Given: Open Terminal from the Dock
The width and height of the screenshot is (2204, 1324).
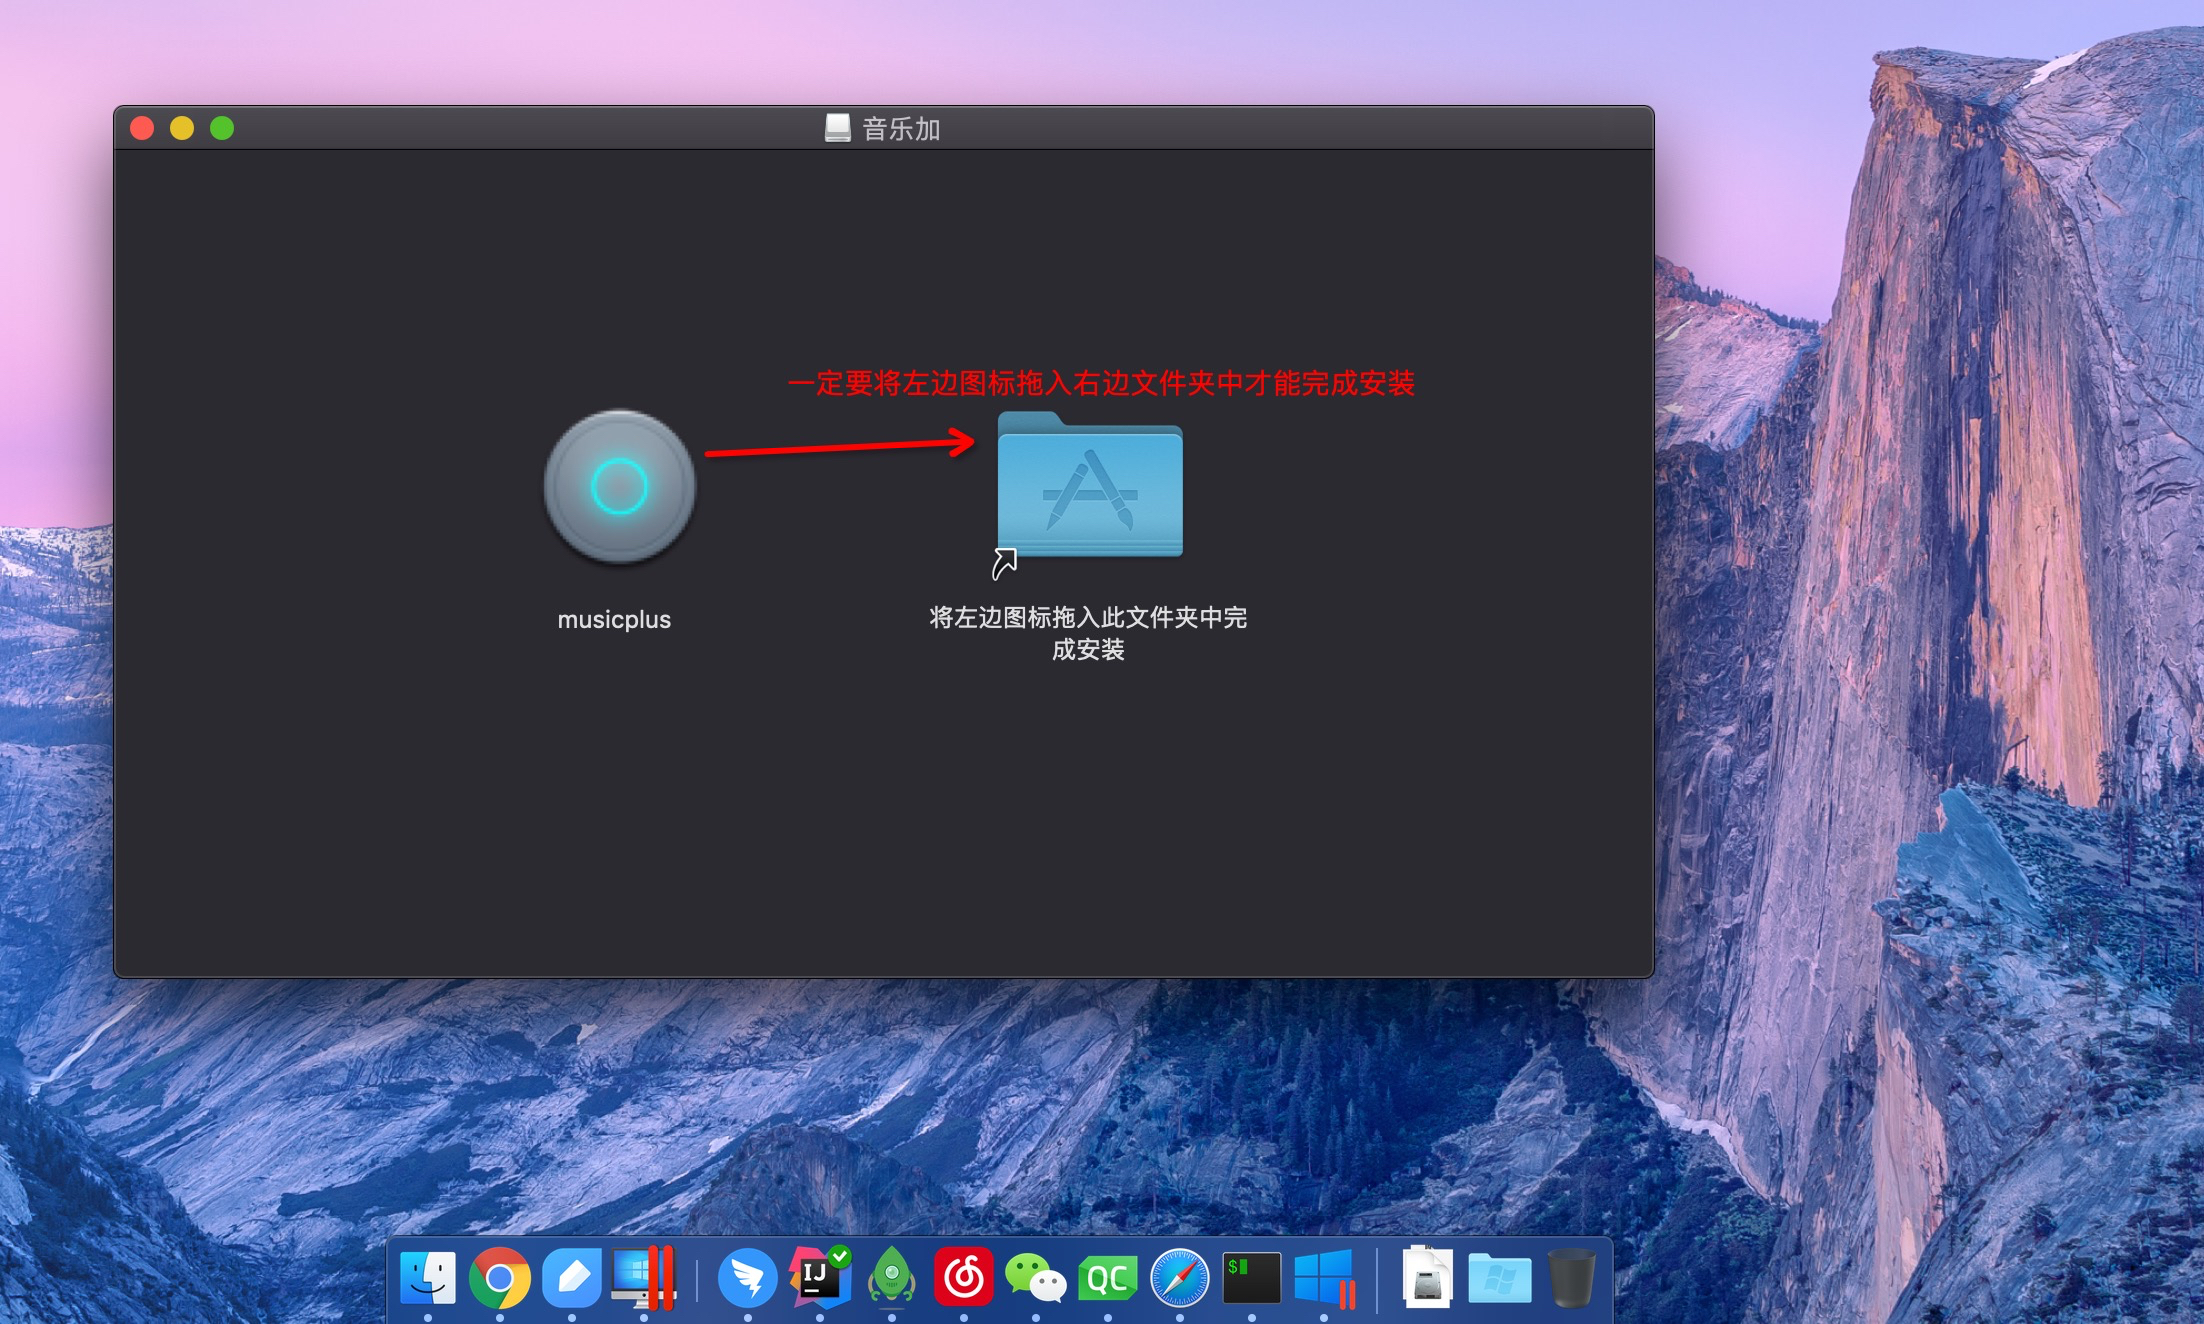Looking at the screenshot, I should coord(1252,1278).
